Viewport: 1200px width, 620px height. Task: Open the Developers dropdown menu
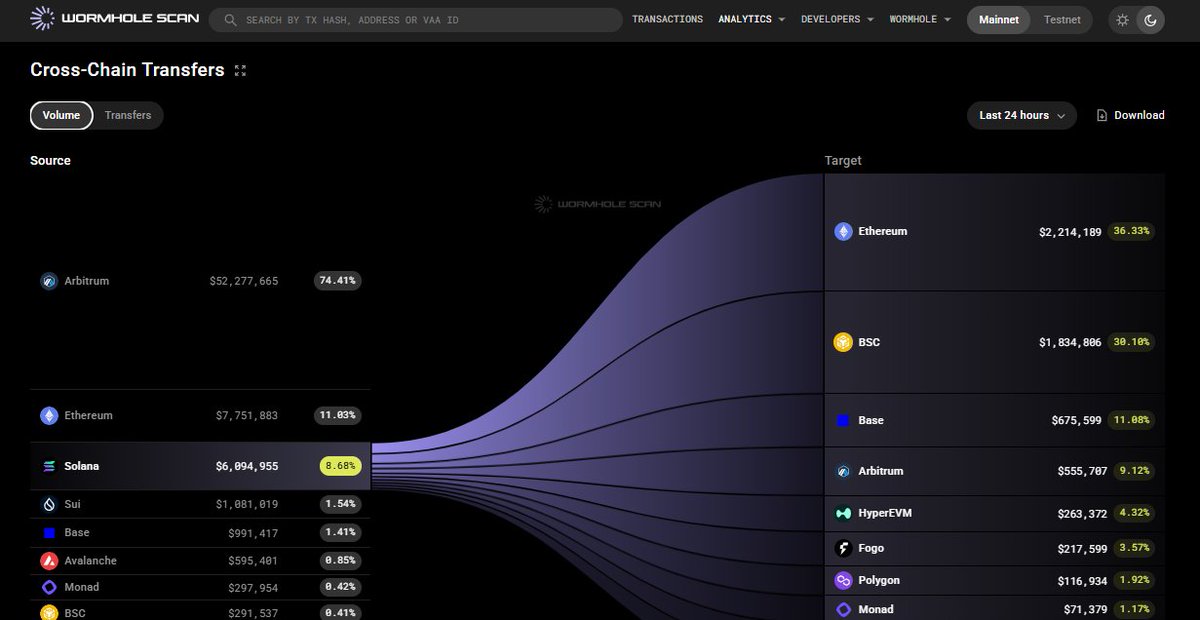(x=837, y=19)
